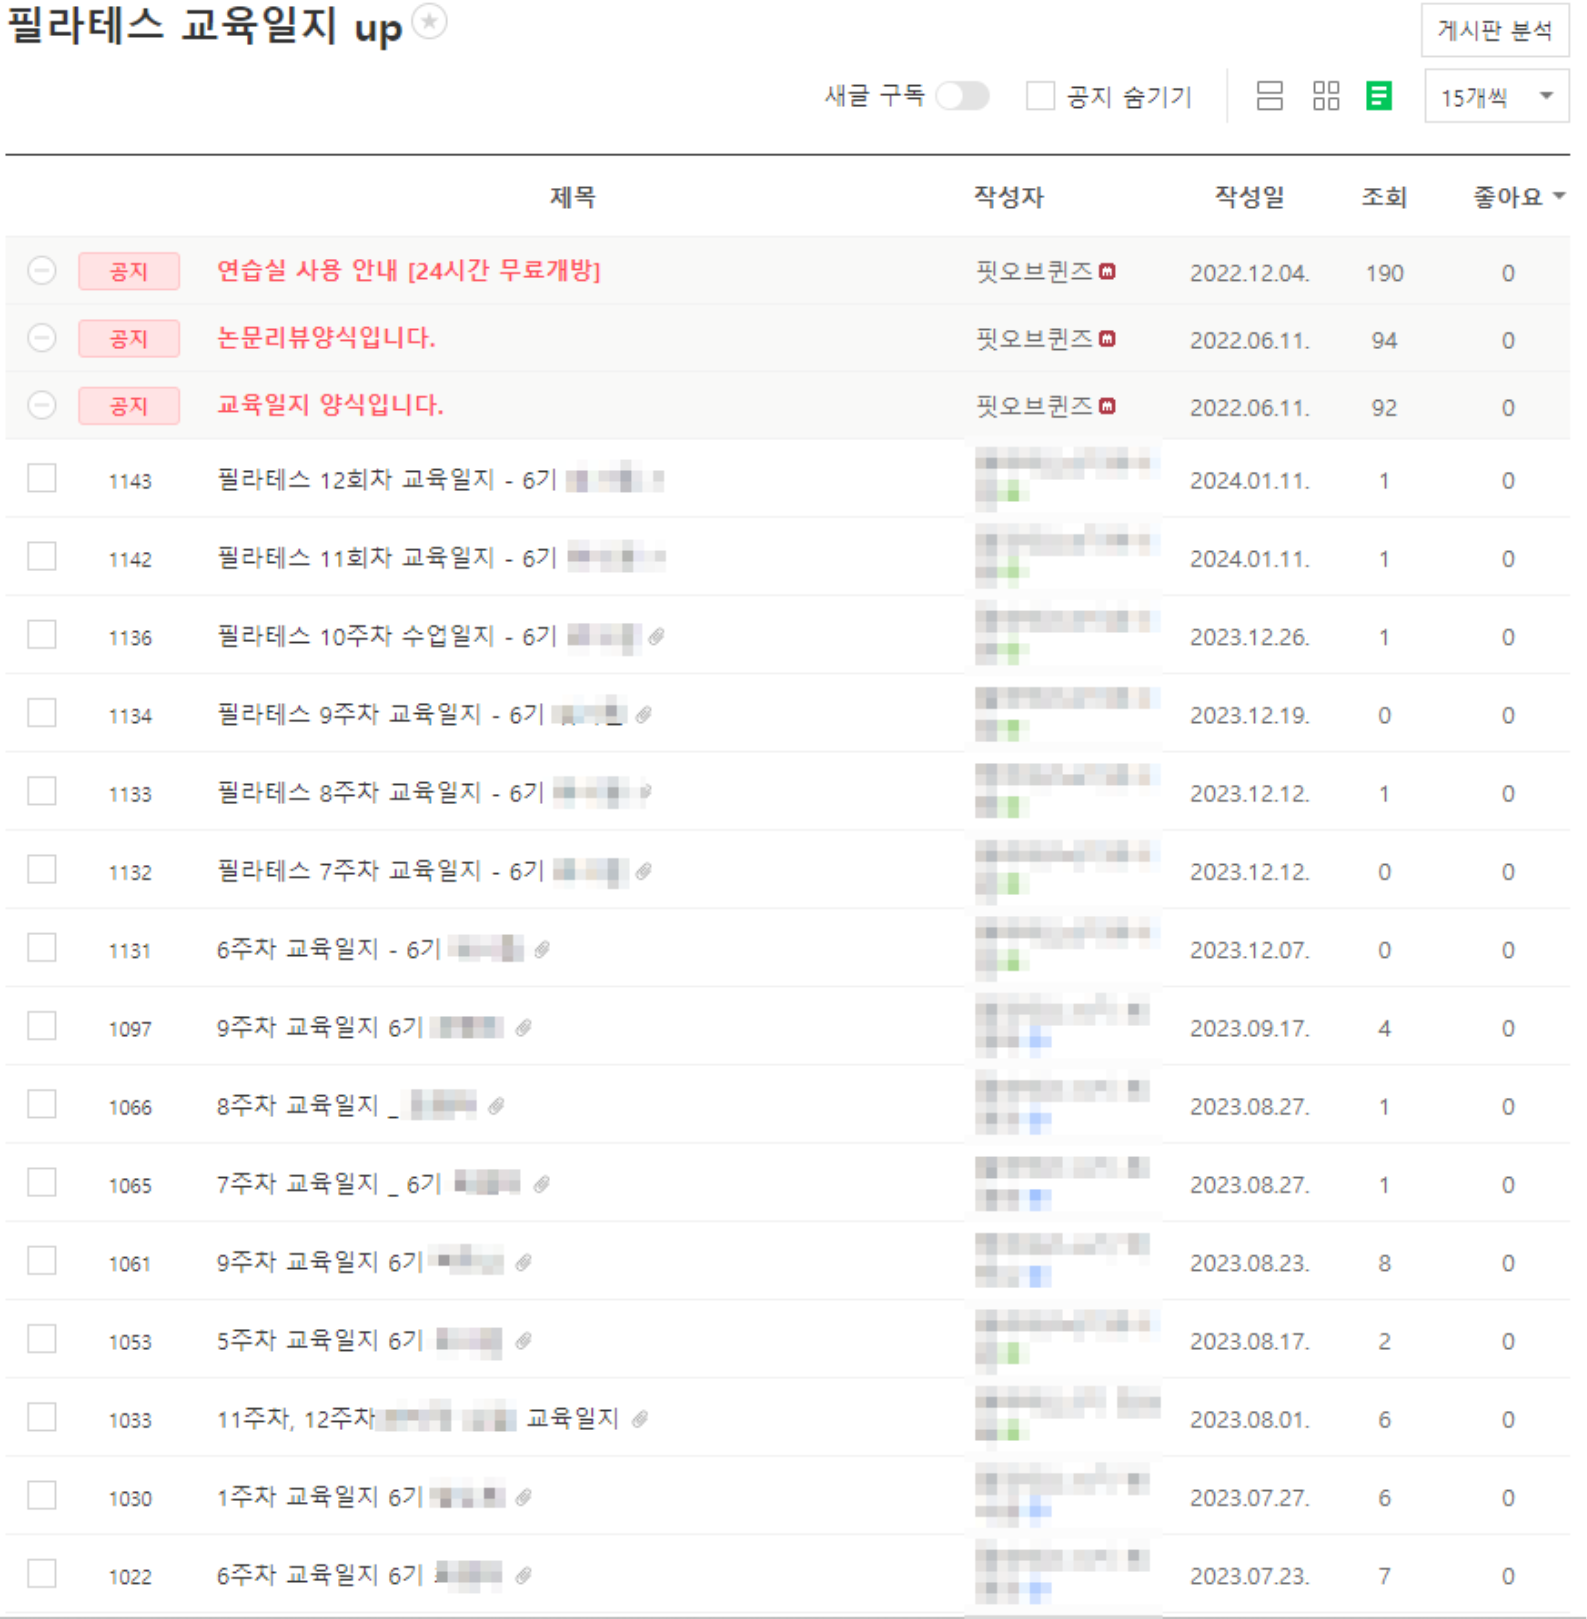Image resolution: width=1587 pixels, height=1619 pixels.
Task: Open attachment icon on post 1022
Action: (523, 1575)
